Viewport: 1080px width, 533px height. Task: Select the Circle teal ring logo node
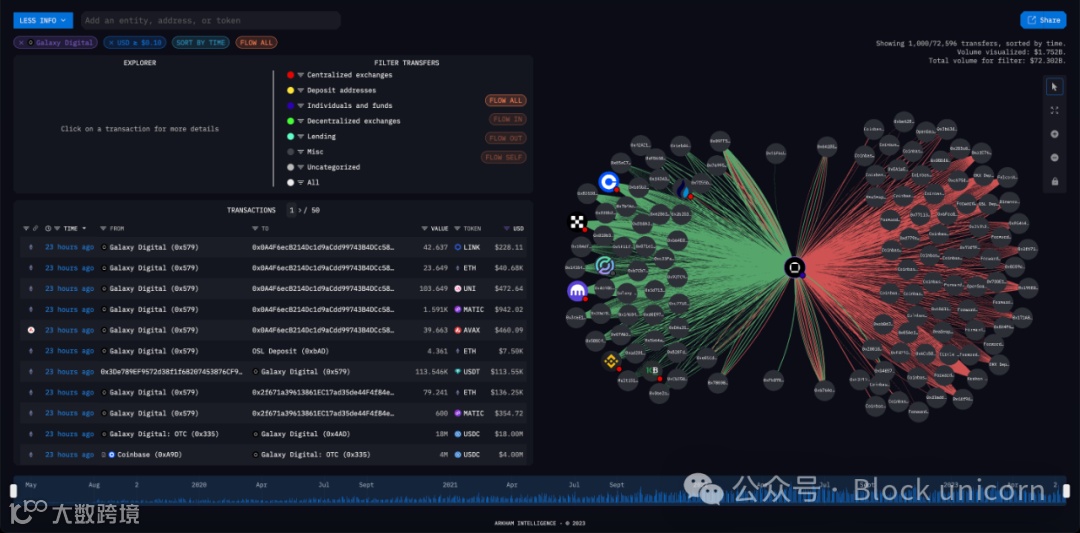(604, 265)
